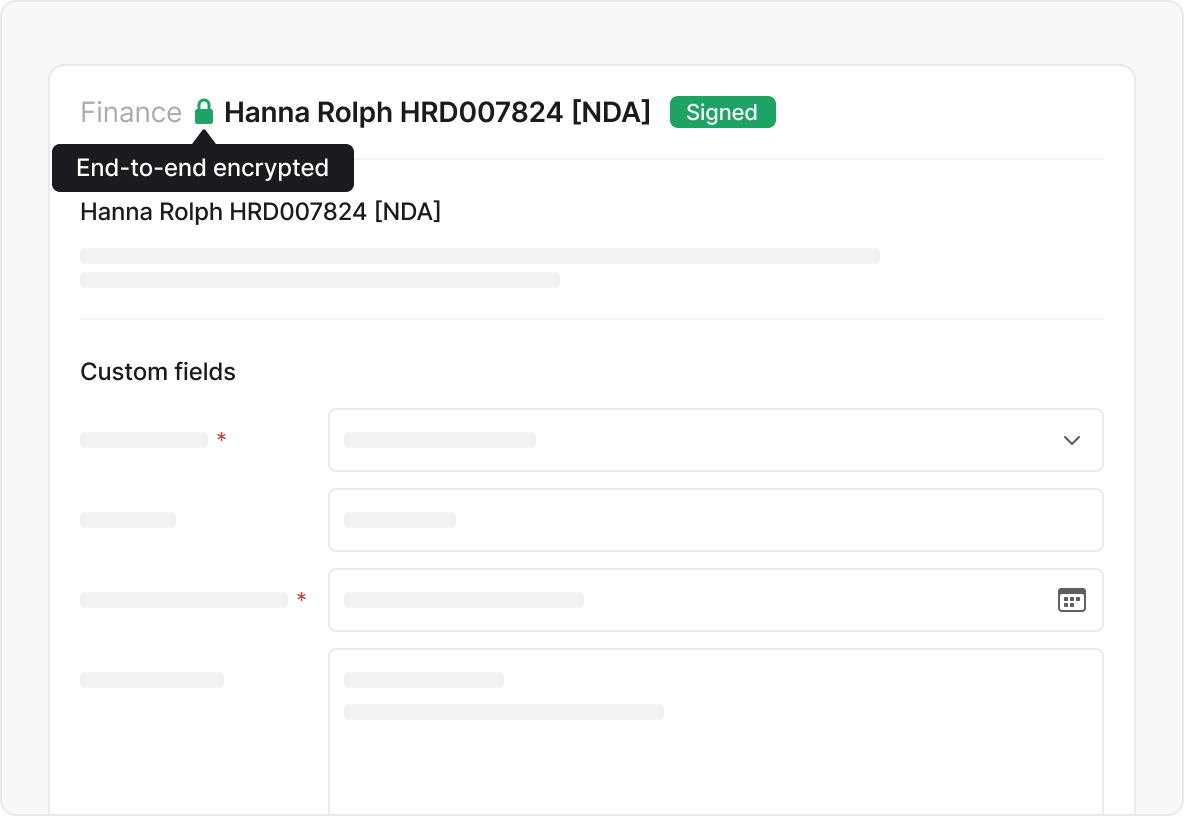Click inside the large multiline text area

pos(715,730)
